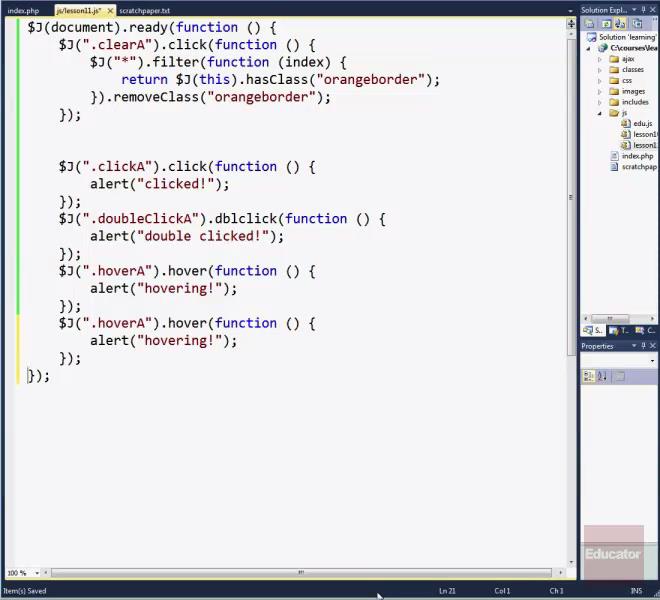Click the Properties icon in Solution Explorer toolbar
This screenshot has height=600, width=660.
coord(590,24)
